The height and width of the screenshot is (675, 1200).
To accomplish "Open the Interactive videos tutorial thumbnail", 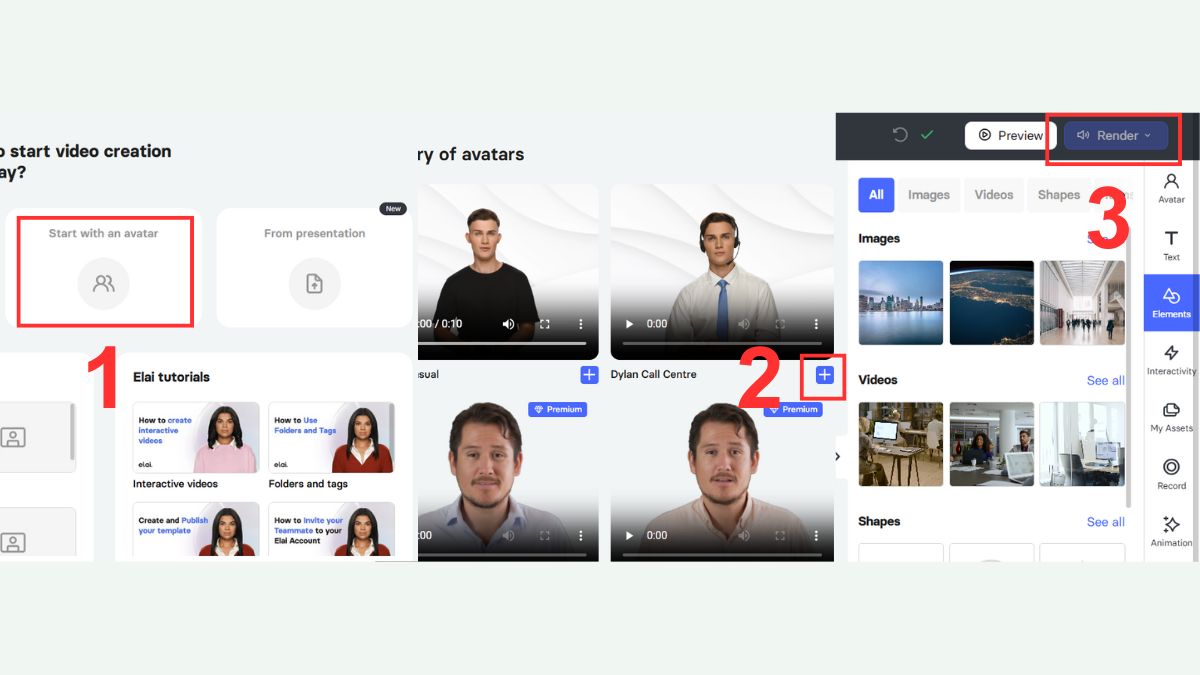I will 196,437.
